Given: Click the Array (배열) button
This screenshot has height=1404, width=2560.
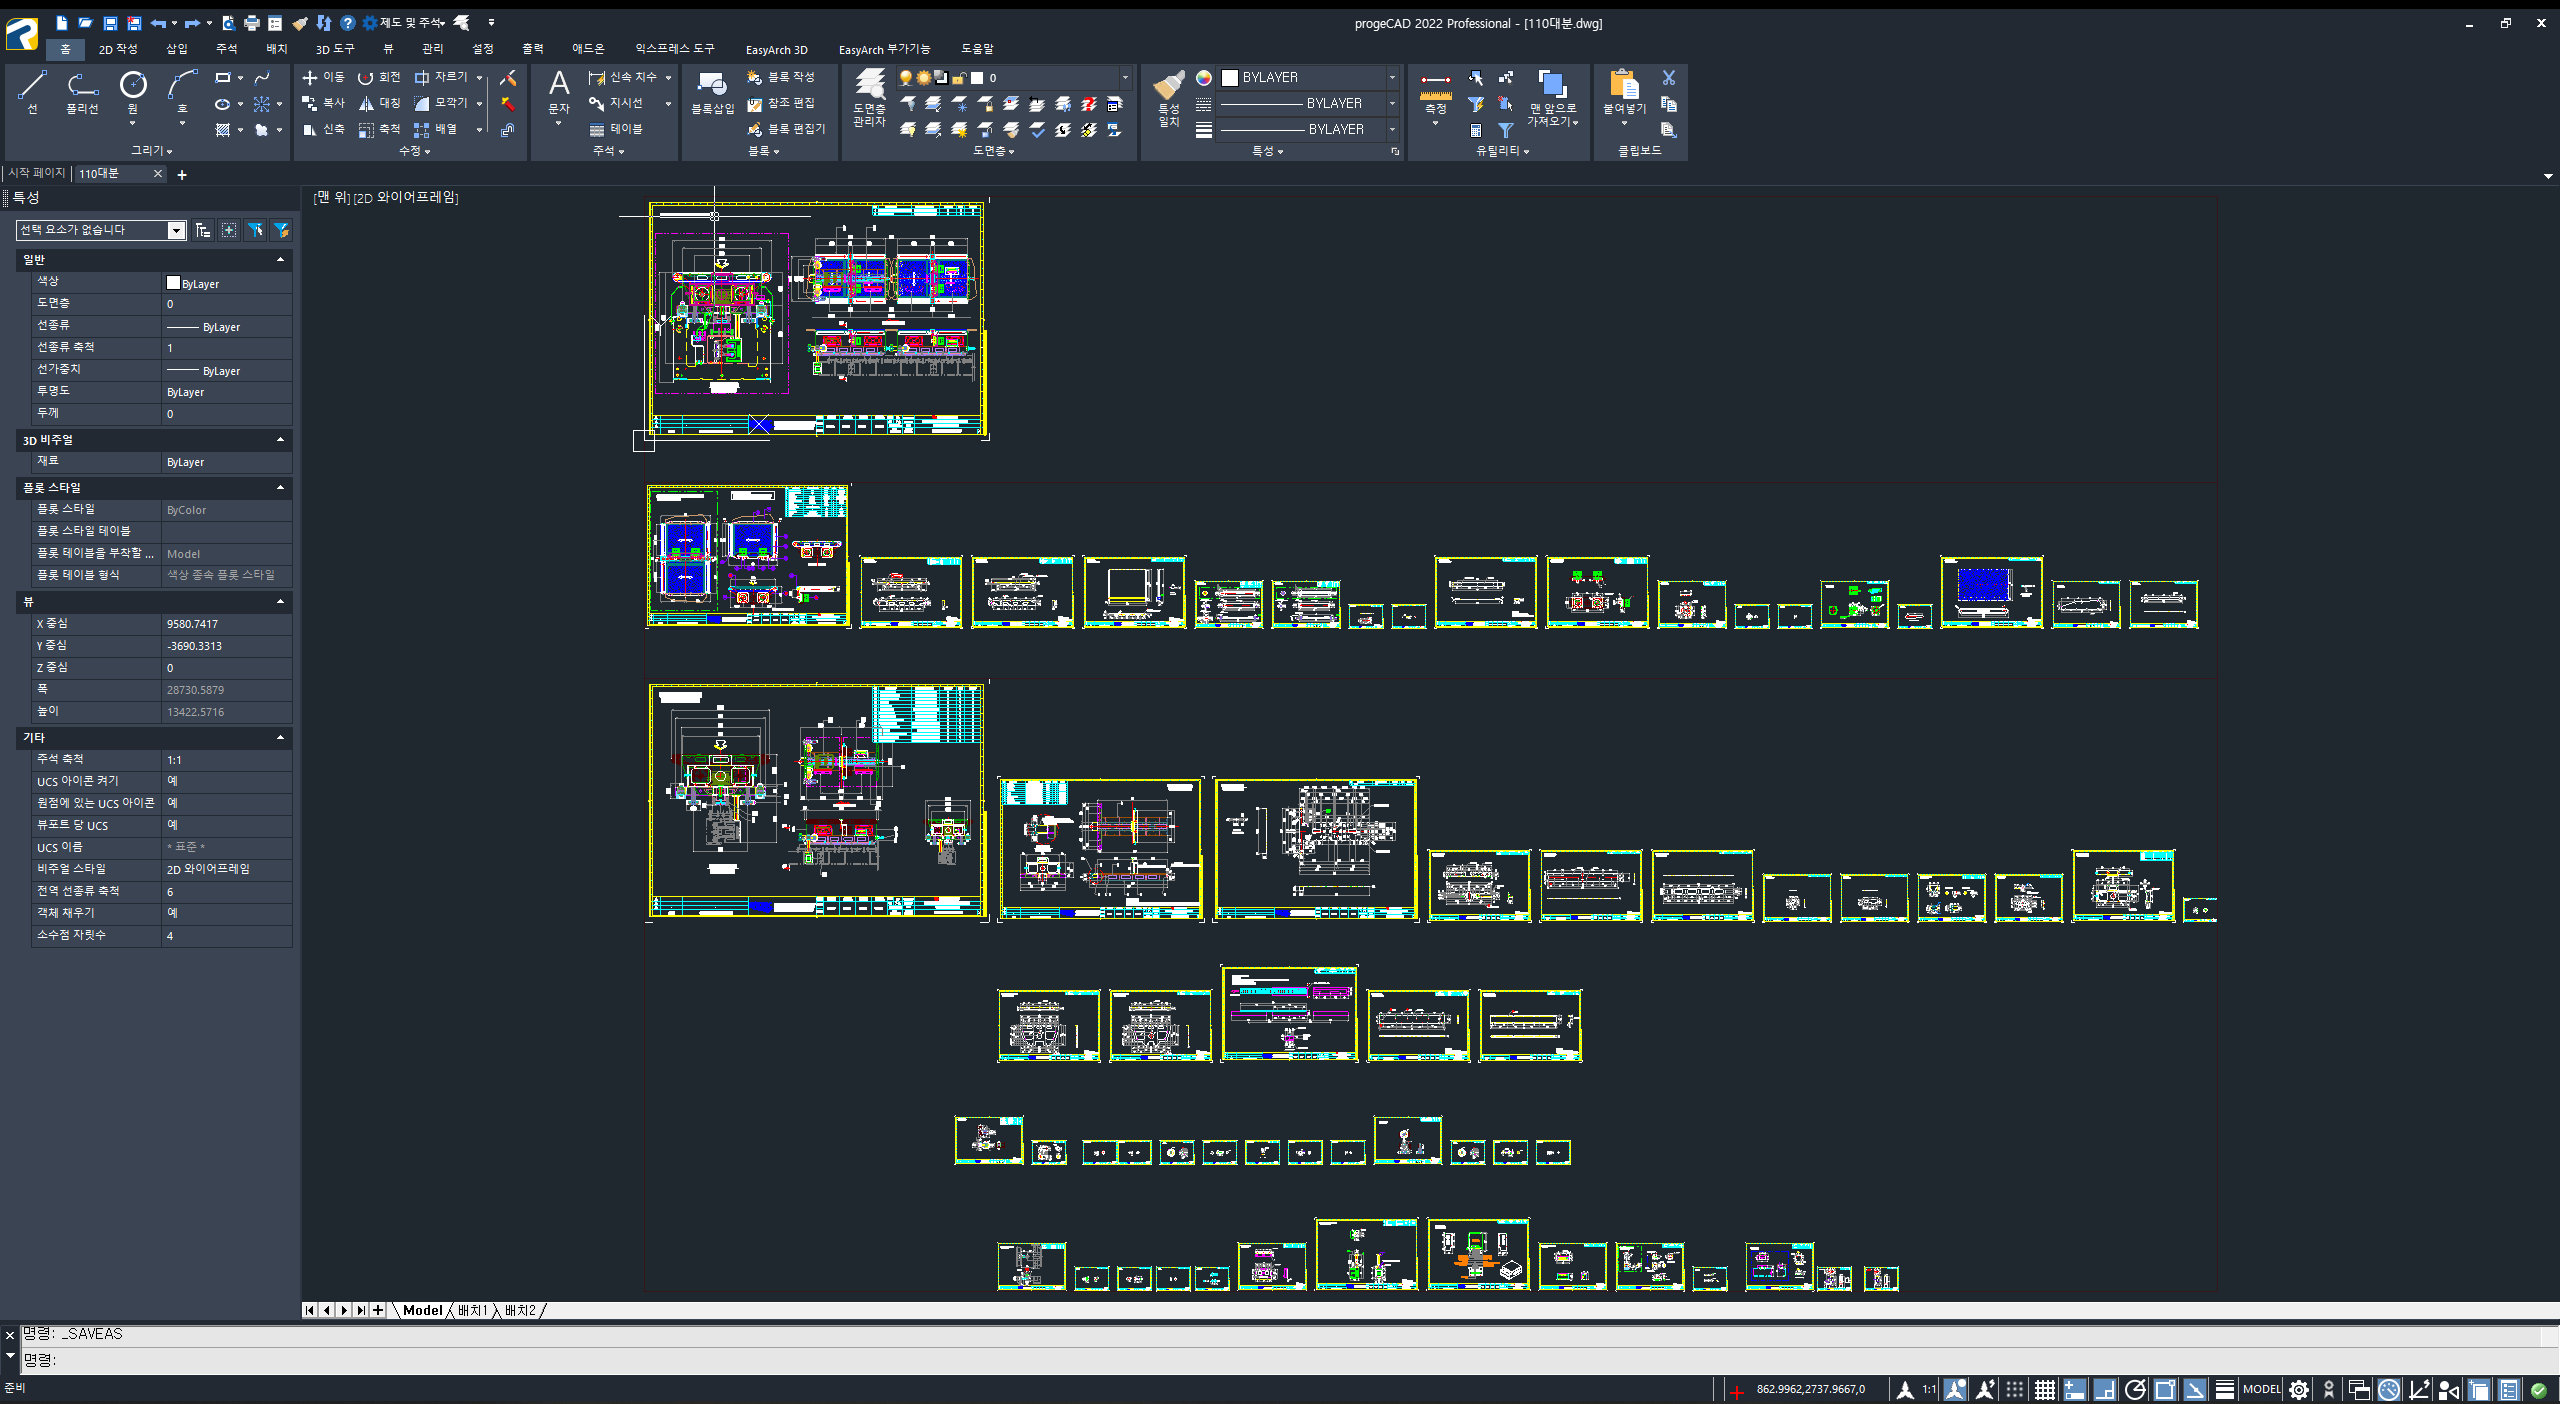Looking at the screenshot, I should pyautogui.click(x=436, y=129).
